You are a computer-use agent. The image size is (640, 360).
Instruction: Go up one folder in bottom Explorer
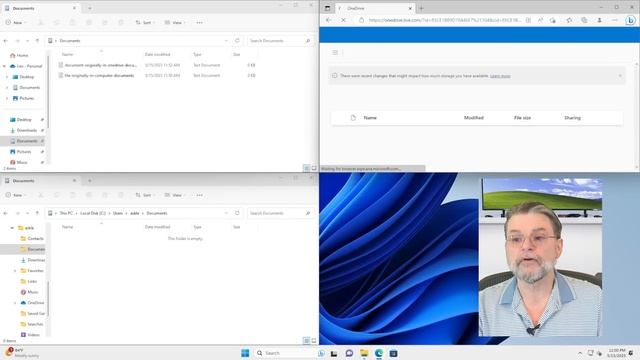click(37, 213)
